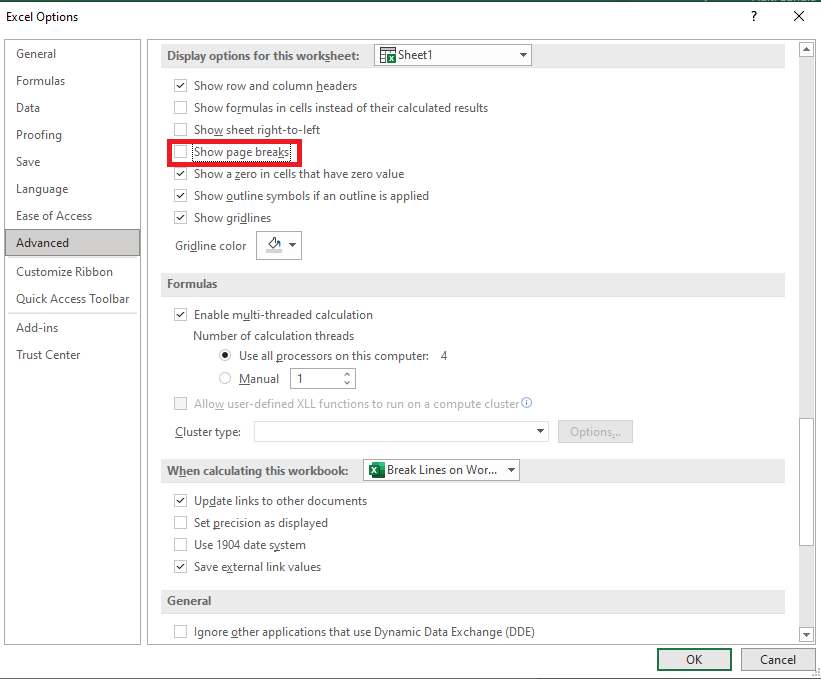Enable Show formulas in cells checkbox
Image resolution: width=821 pixels, height=679 pixels.
coord(181,107)
